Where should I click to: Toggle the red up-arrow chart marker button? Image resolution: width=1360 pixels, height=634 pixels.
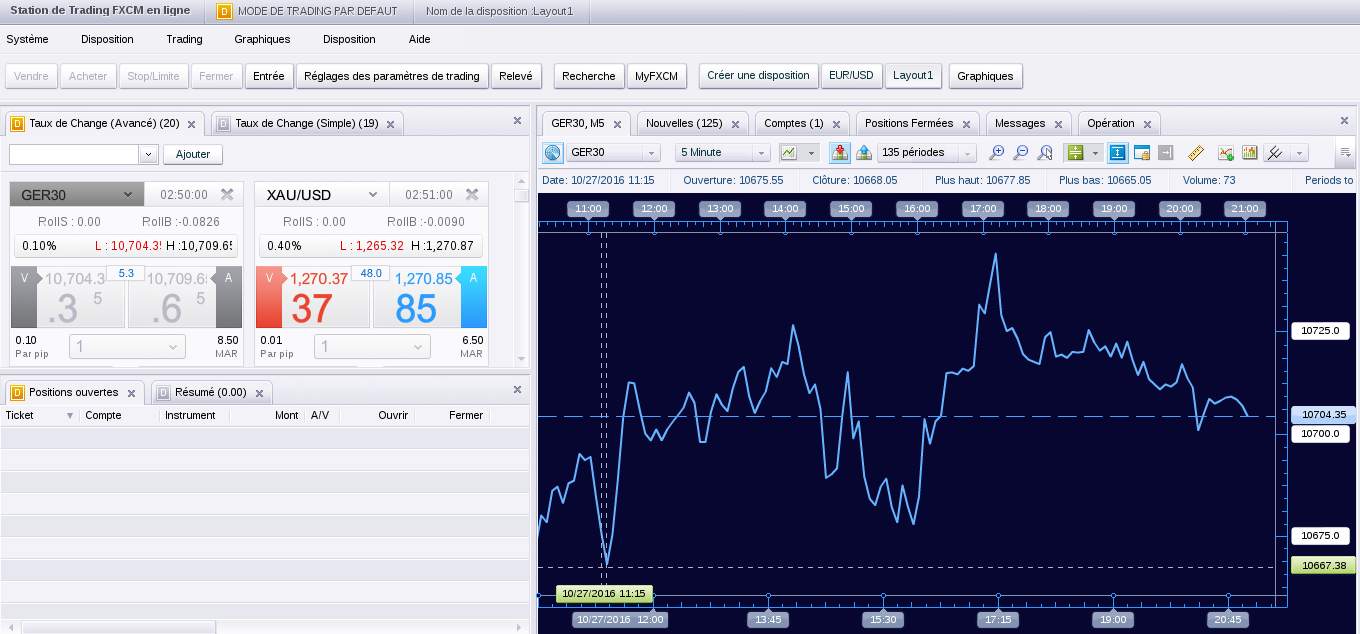[840, 153]
